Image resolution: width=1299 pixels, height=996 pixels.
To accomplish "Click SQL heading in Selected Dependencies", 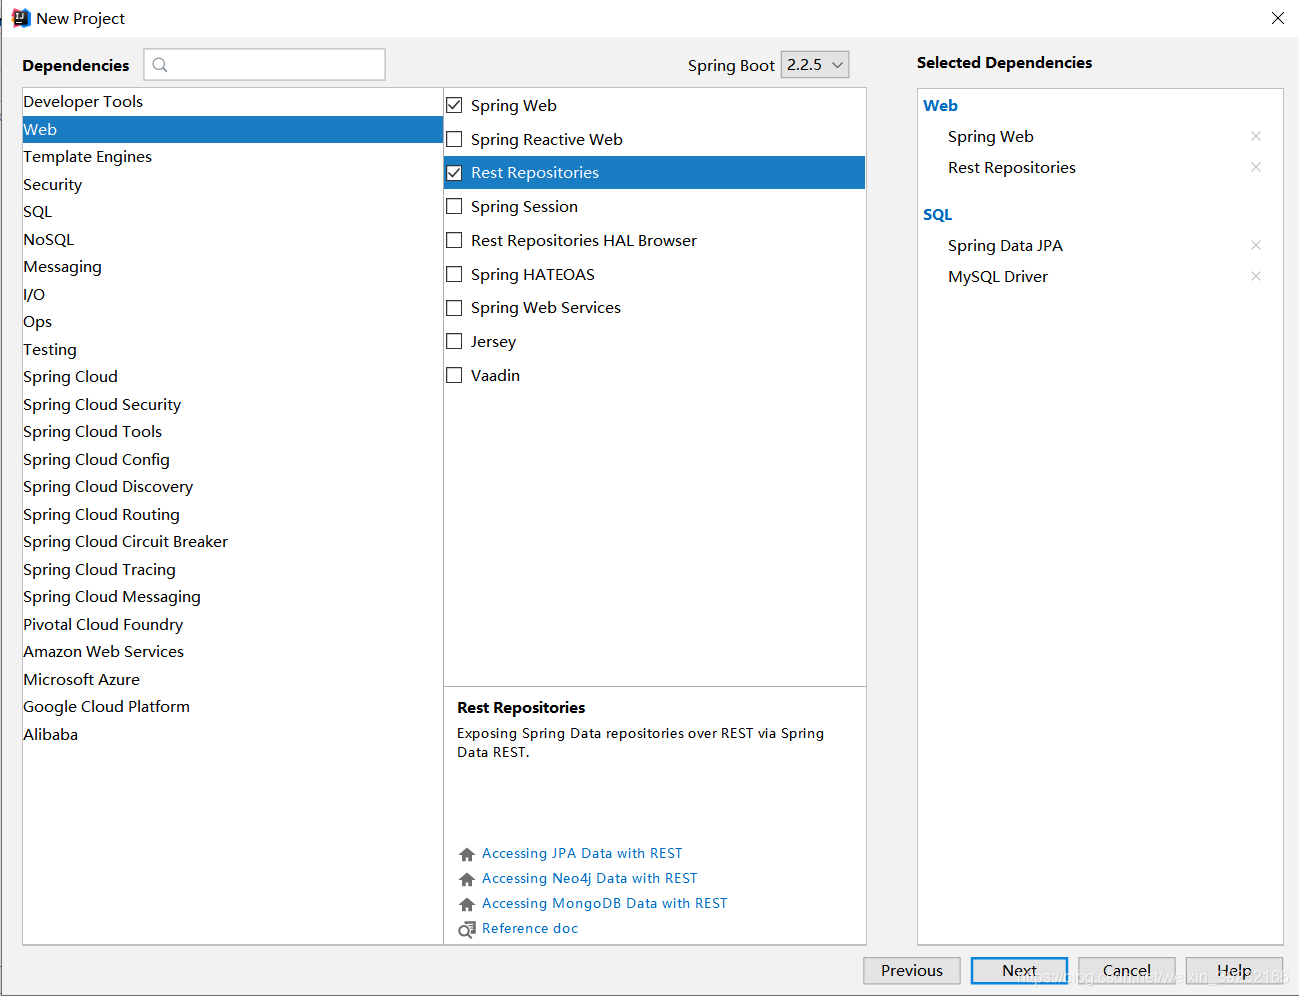I will click(937, 215).
